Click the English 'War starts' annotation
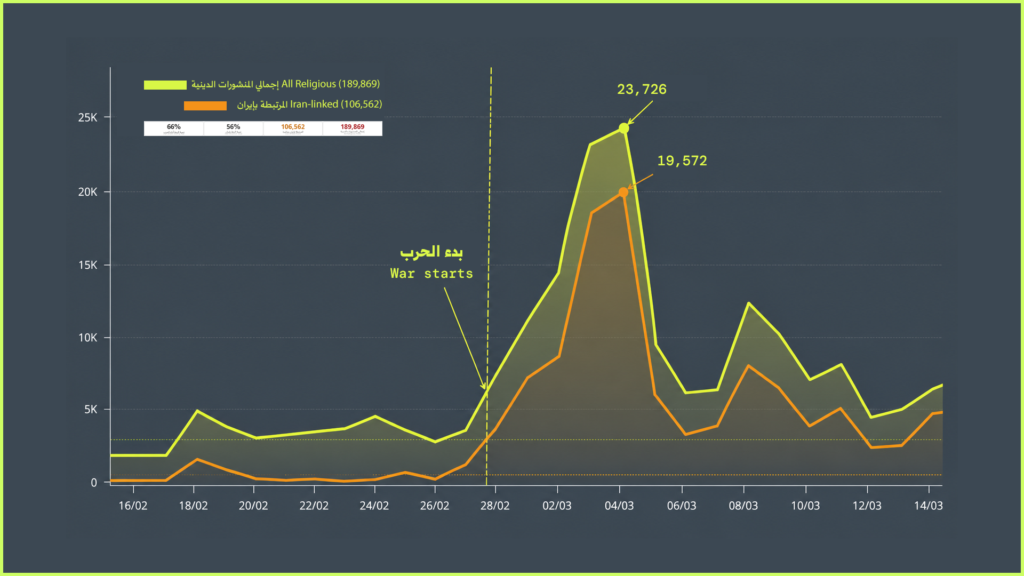 [432, 274]
